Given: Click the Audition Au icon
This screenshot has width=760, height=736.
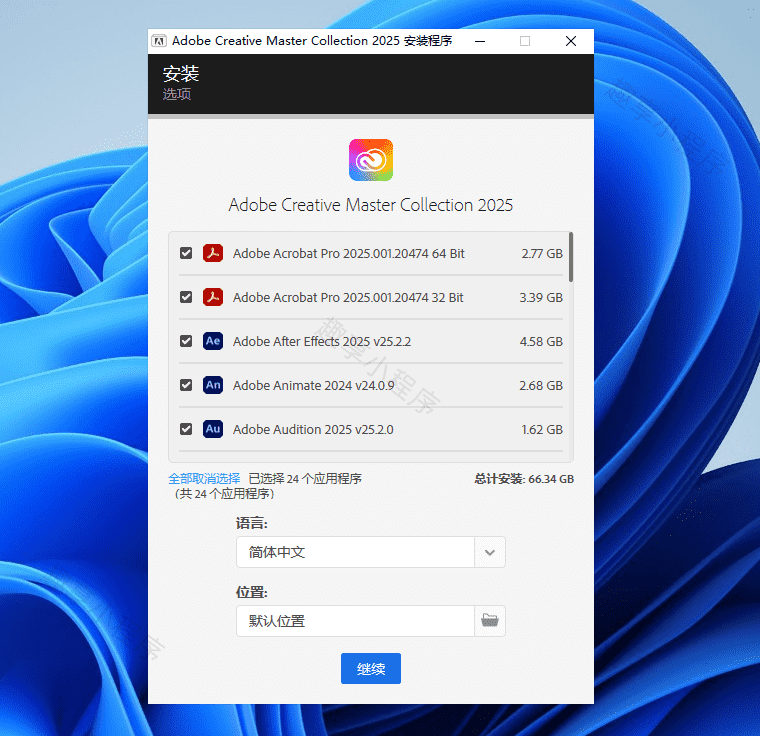Looking at the screenshot, I should pyautogui.click(x=213, y=429).
